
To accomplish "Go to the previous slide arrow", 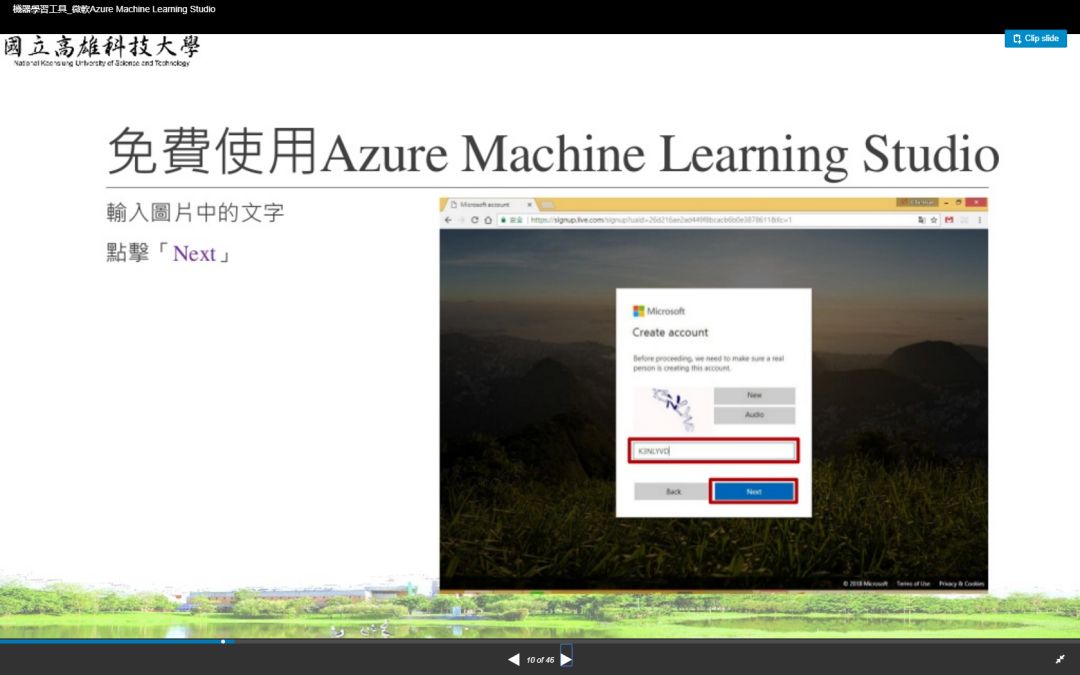I will coord(514,660).
